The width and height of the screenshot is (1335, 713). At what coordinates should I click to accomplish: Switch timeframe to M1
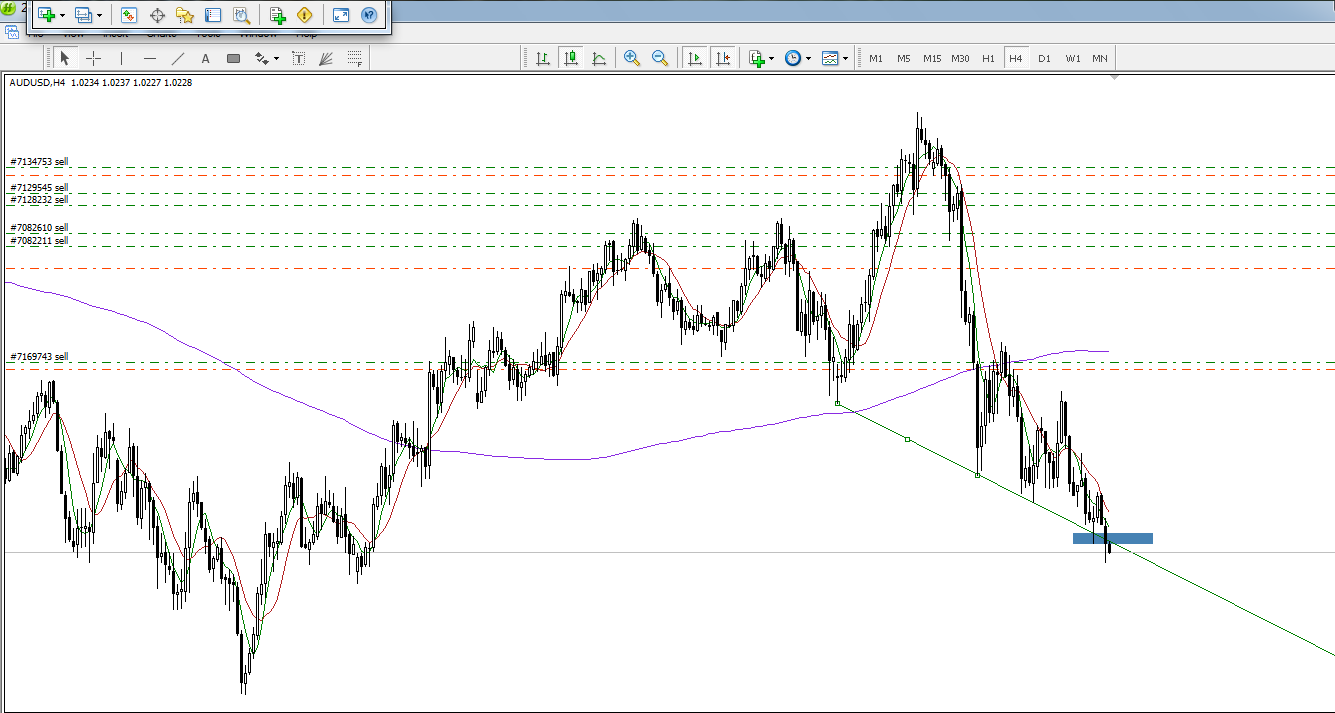[x=876, y=58]
